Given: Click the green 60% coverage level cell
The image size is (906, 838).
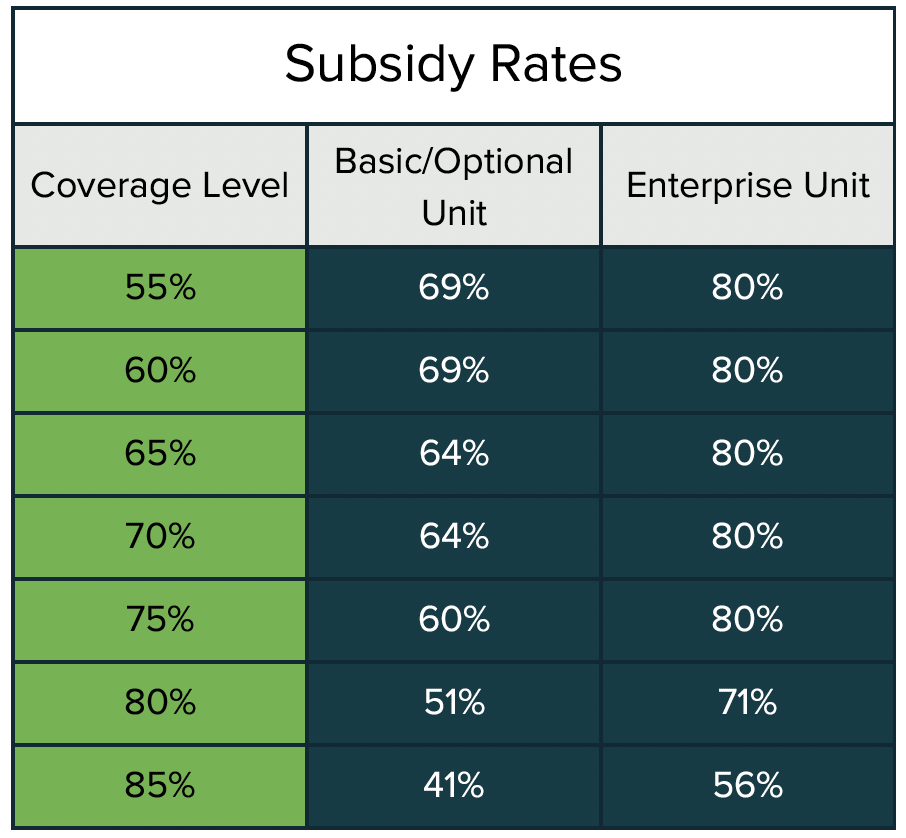Looking at the screenshot, I should pyautogui.click(x=160, y=371).
